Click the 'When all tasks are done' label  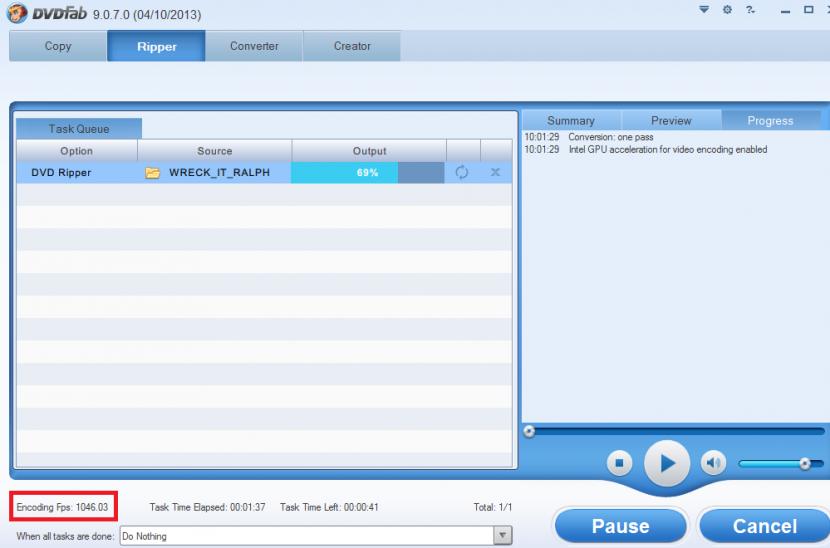coord(65,536)
